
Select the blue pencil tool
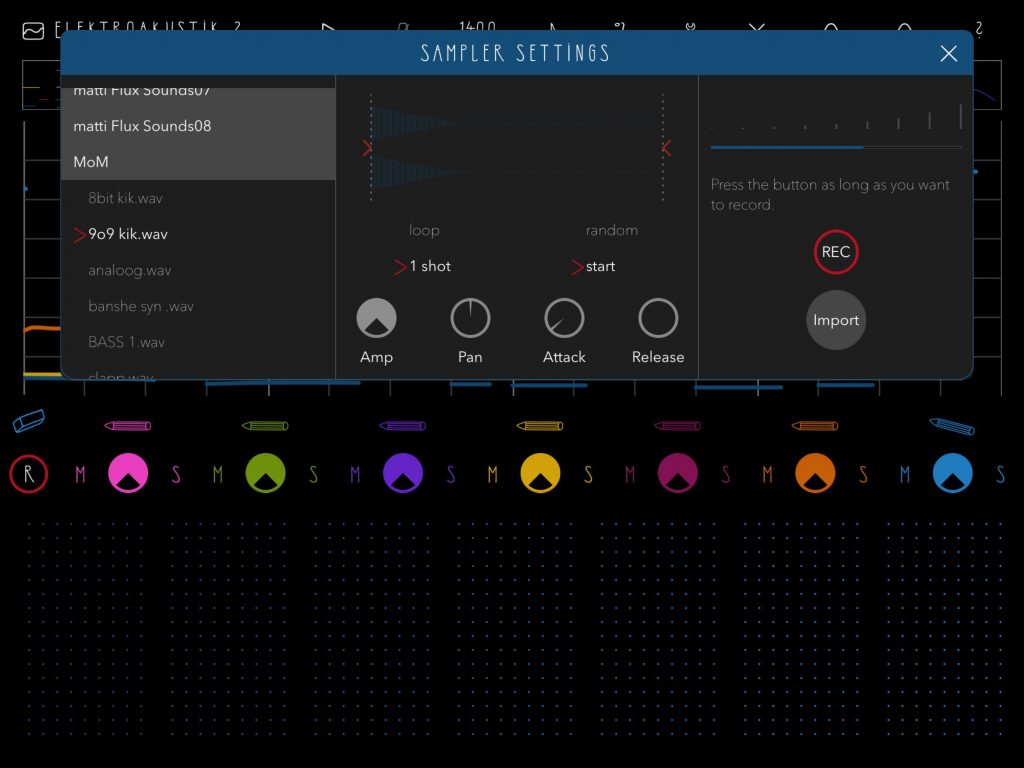[951, 426]
